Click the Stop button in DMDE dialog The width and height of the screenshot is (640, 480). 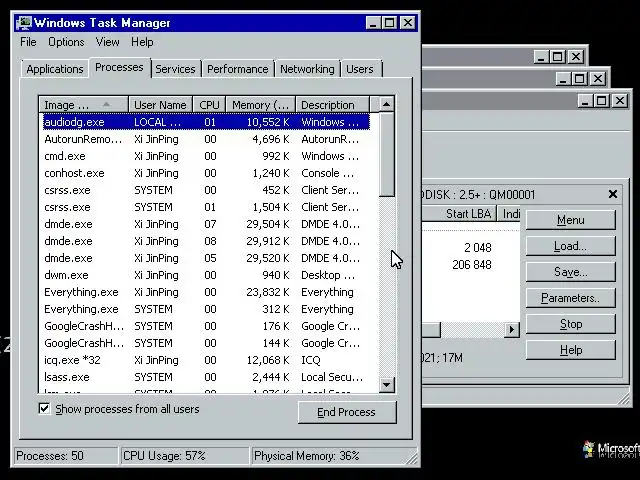(571, 324)
